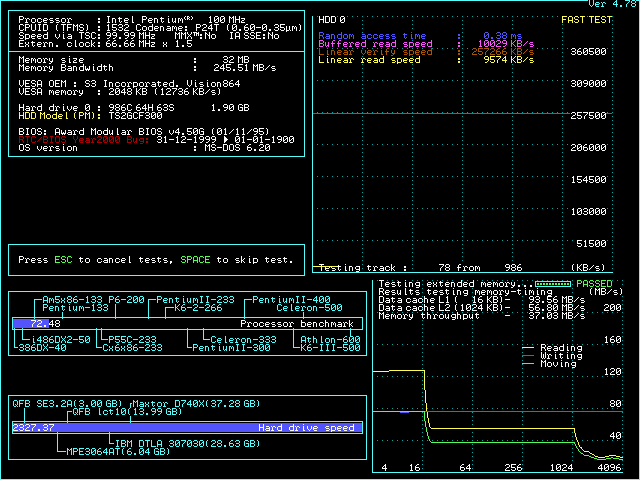Select VESA memory 2048 KB line
Image resolution: width=640 pixels, height=480 pixels.
click(x=120, y=92)
